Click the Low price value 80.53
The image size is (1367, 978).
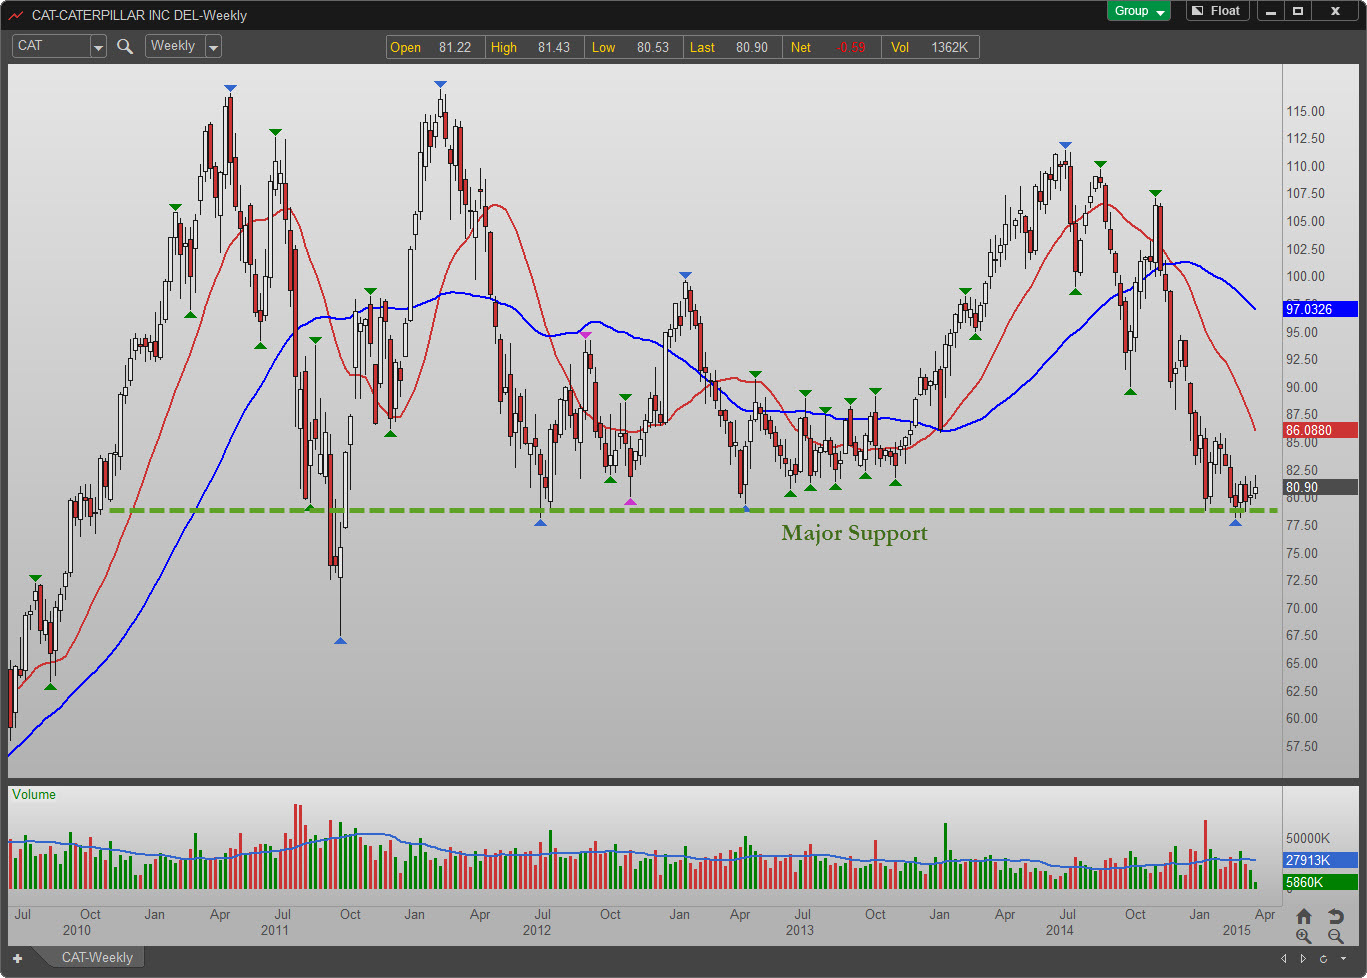point(653,47)
